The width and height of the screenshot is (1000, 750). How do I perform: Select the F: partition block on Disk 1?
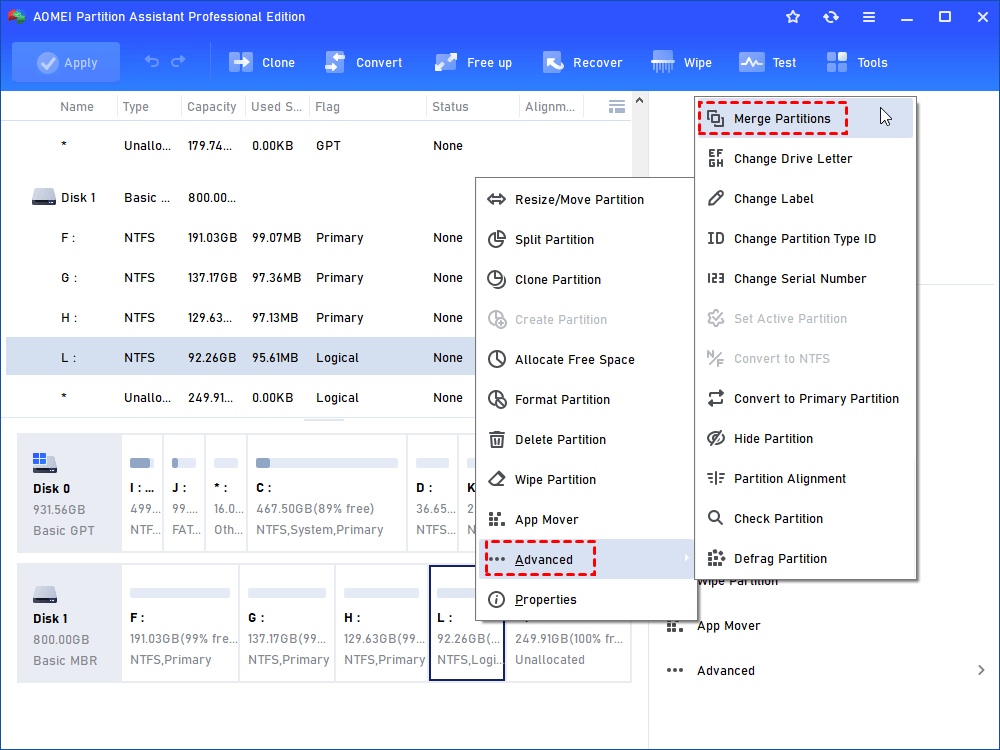click(180, 624)
